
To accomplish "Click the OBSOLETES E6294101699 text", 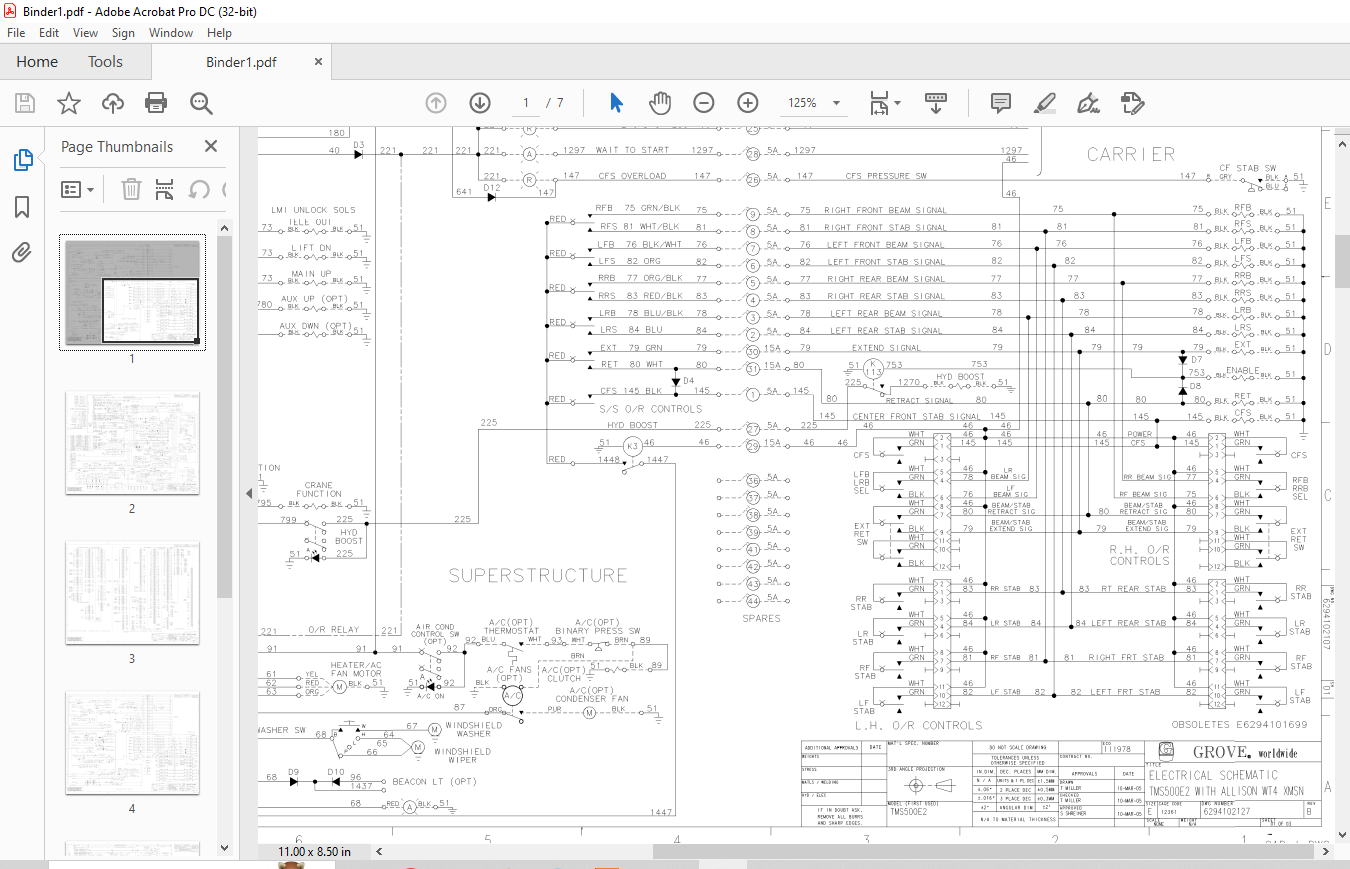I will pos(1239,724).
